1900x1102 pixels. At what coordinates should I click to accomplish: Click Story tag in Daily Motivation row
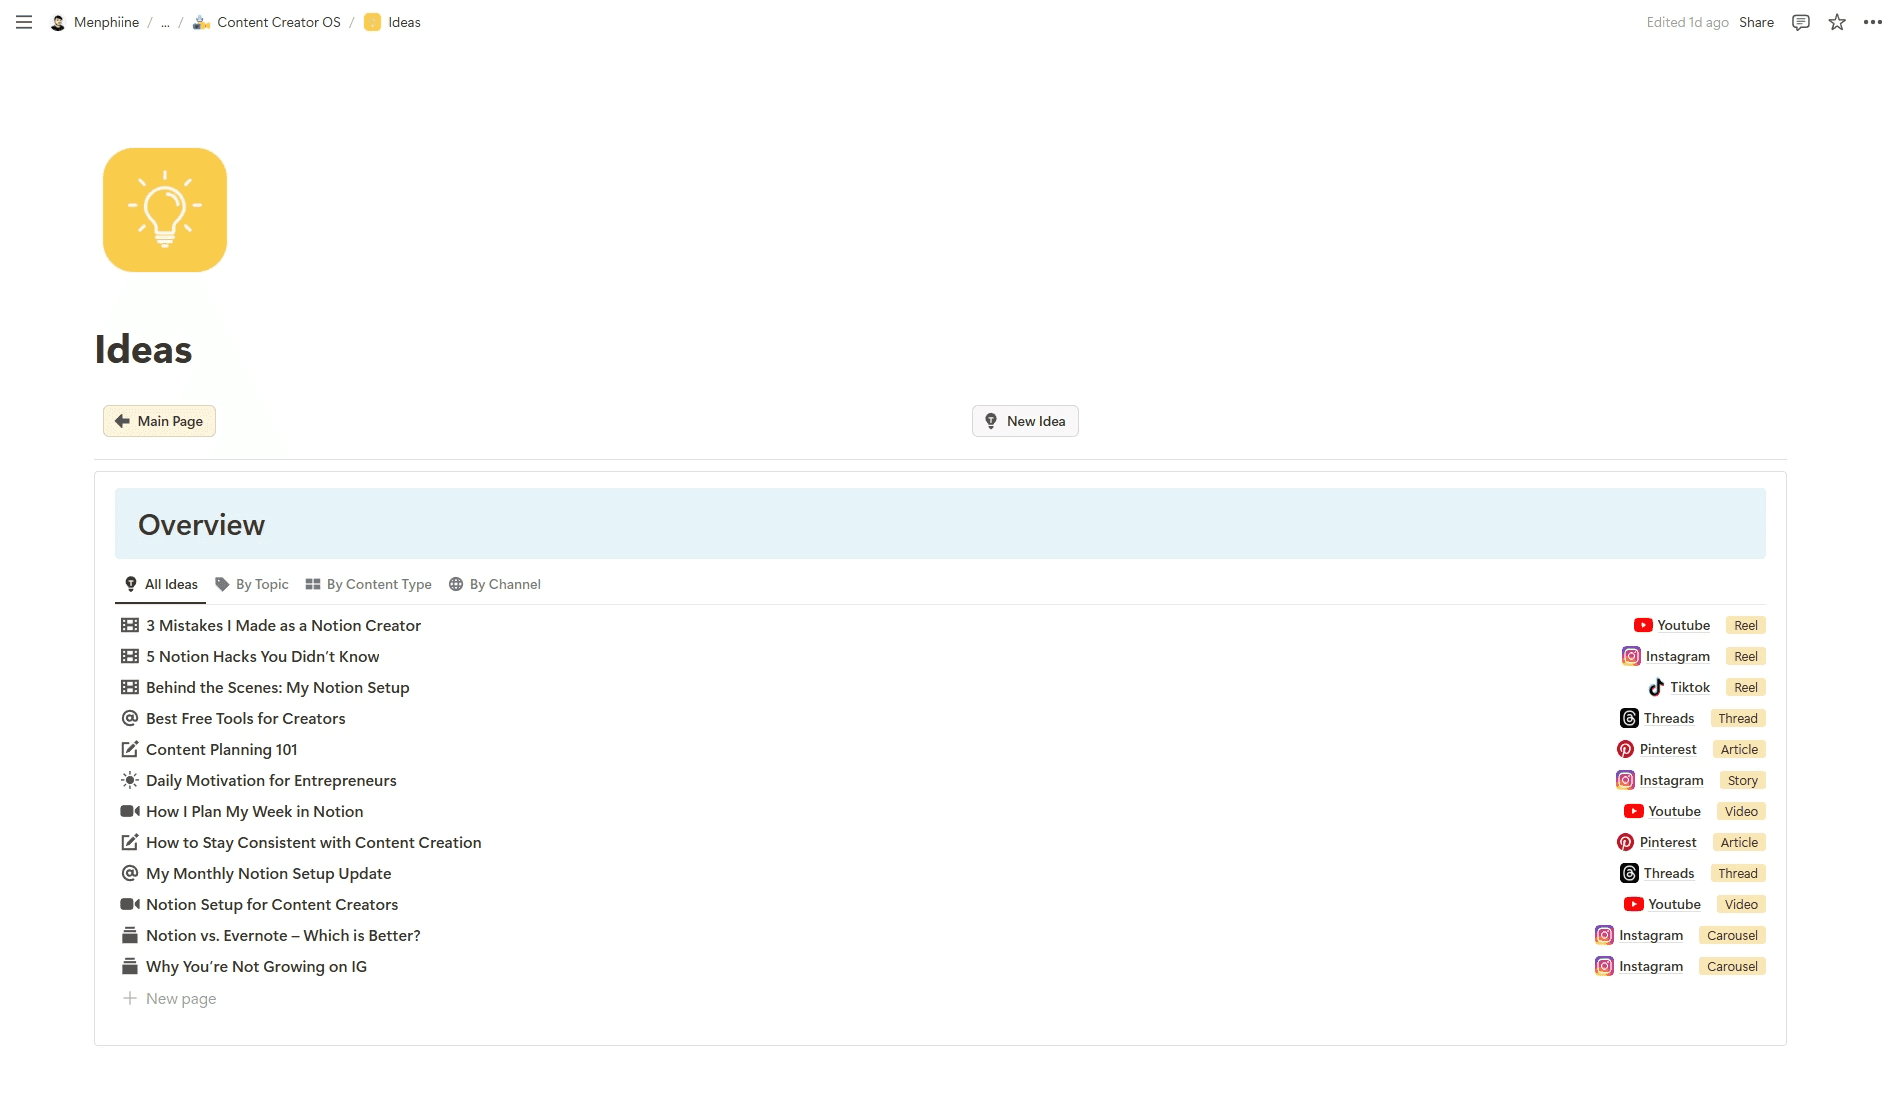[x=1742, y=780]
